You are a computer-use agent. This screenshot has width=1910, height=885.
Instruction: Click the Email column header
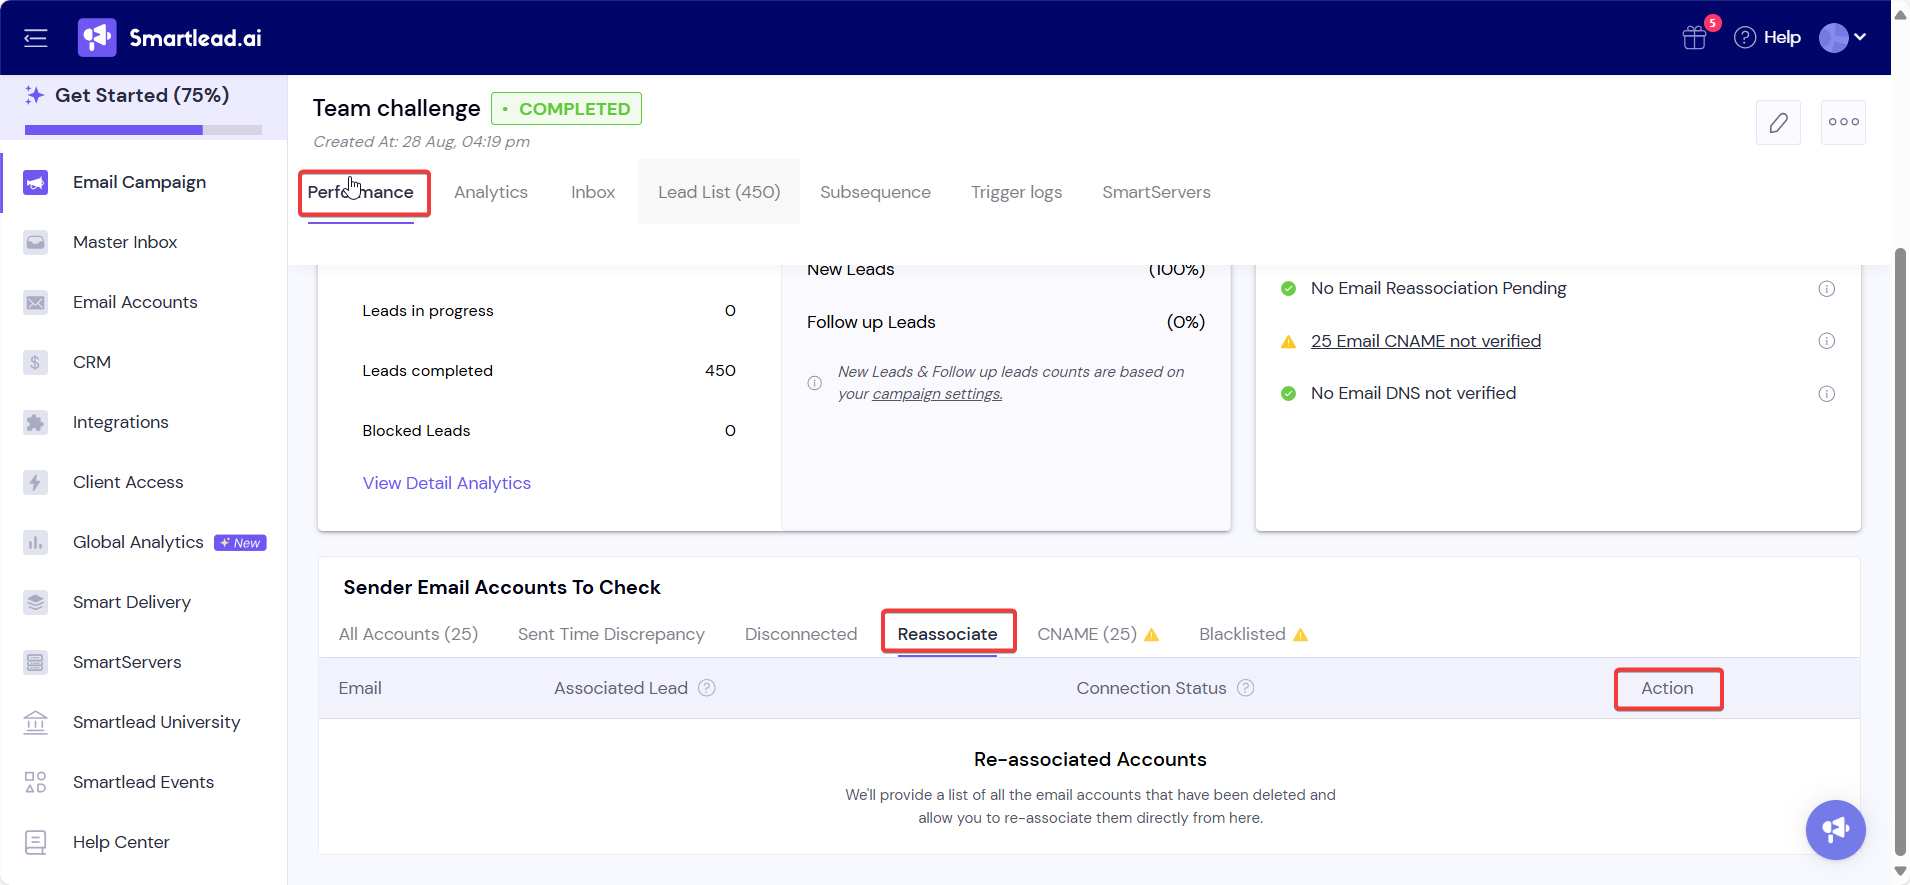coord(360,688)
